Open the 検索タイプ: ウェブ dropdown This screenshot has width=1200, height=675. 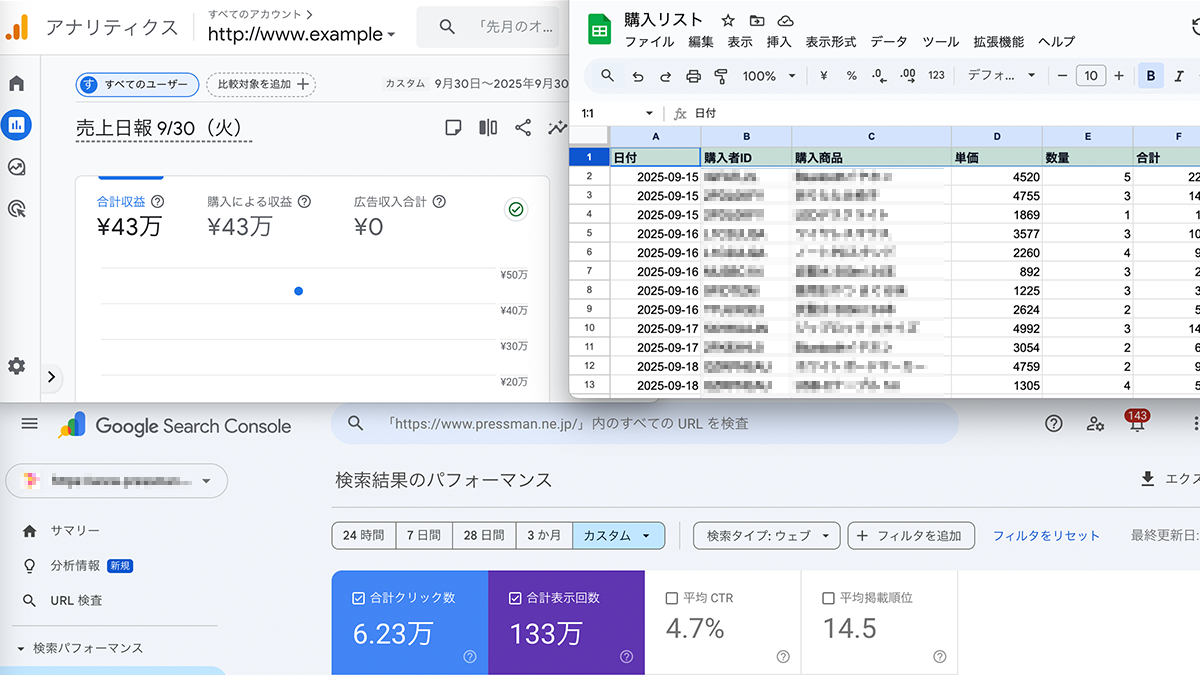click(x=766, y=536)
